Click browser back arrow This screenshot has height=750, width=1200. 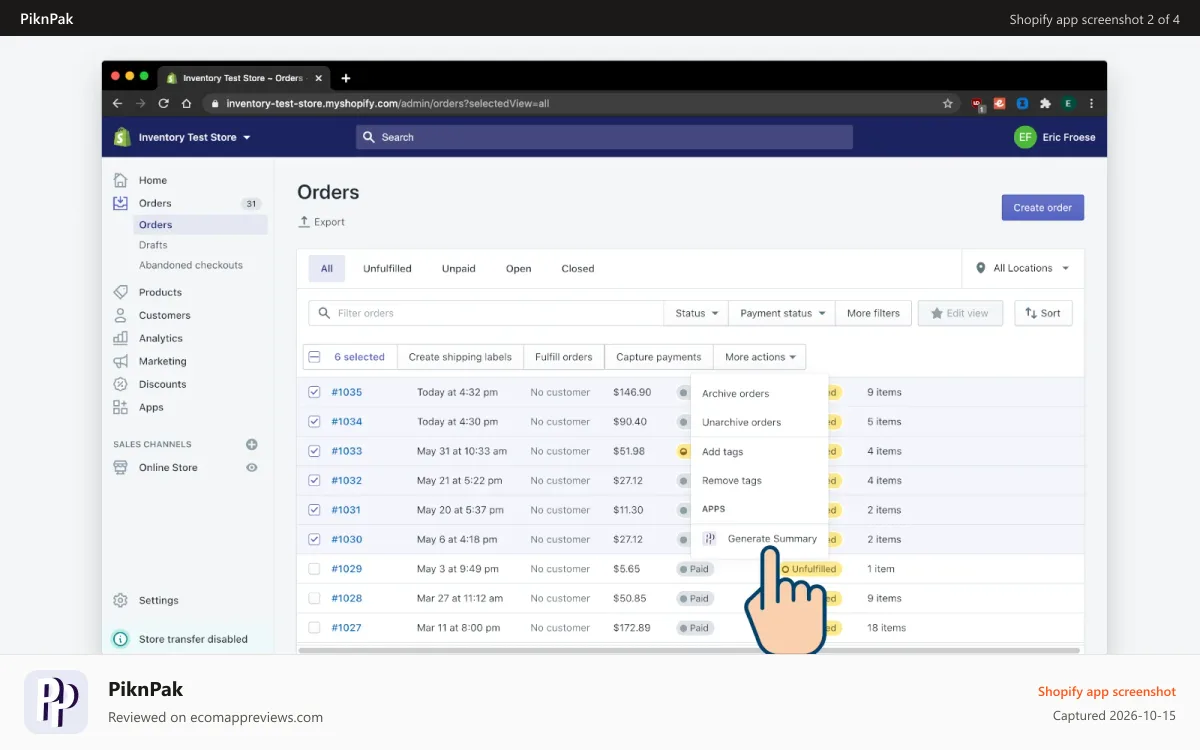[x=117, y=103]
